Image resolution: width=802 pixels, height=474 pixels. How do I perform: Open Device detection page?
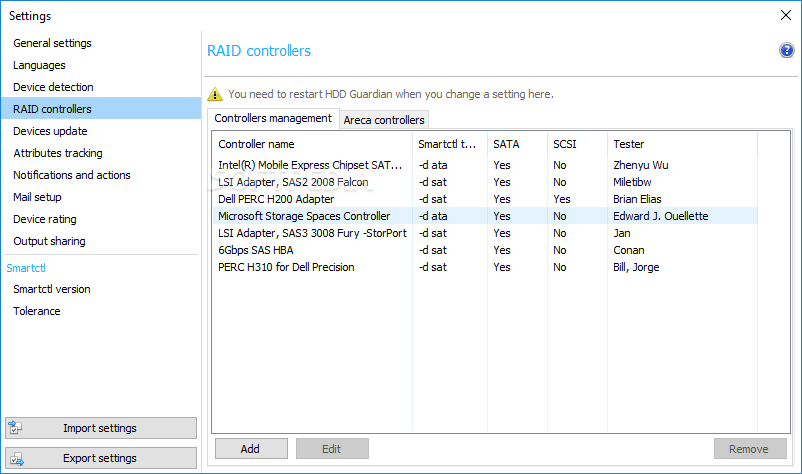tap(53, 87)
